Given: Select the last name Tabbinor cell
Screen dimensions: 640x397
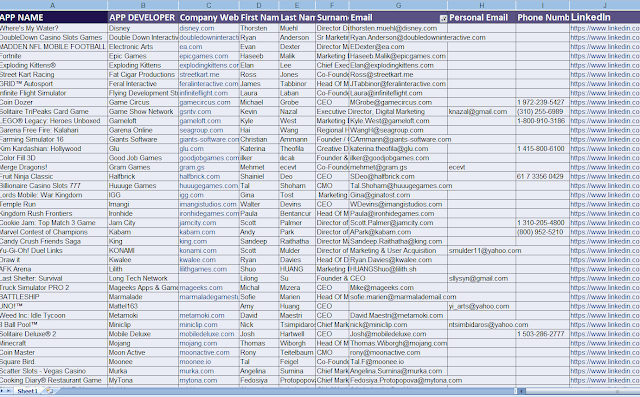Looking at the screenshot, I should tap(297, 84).
